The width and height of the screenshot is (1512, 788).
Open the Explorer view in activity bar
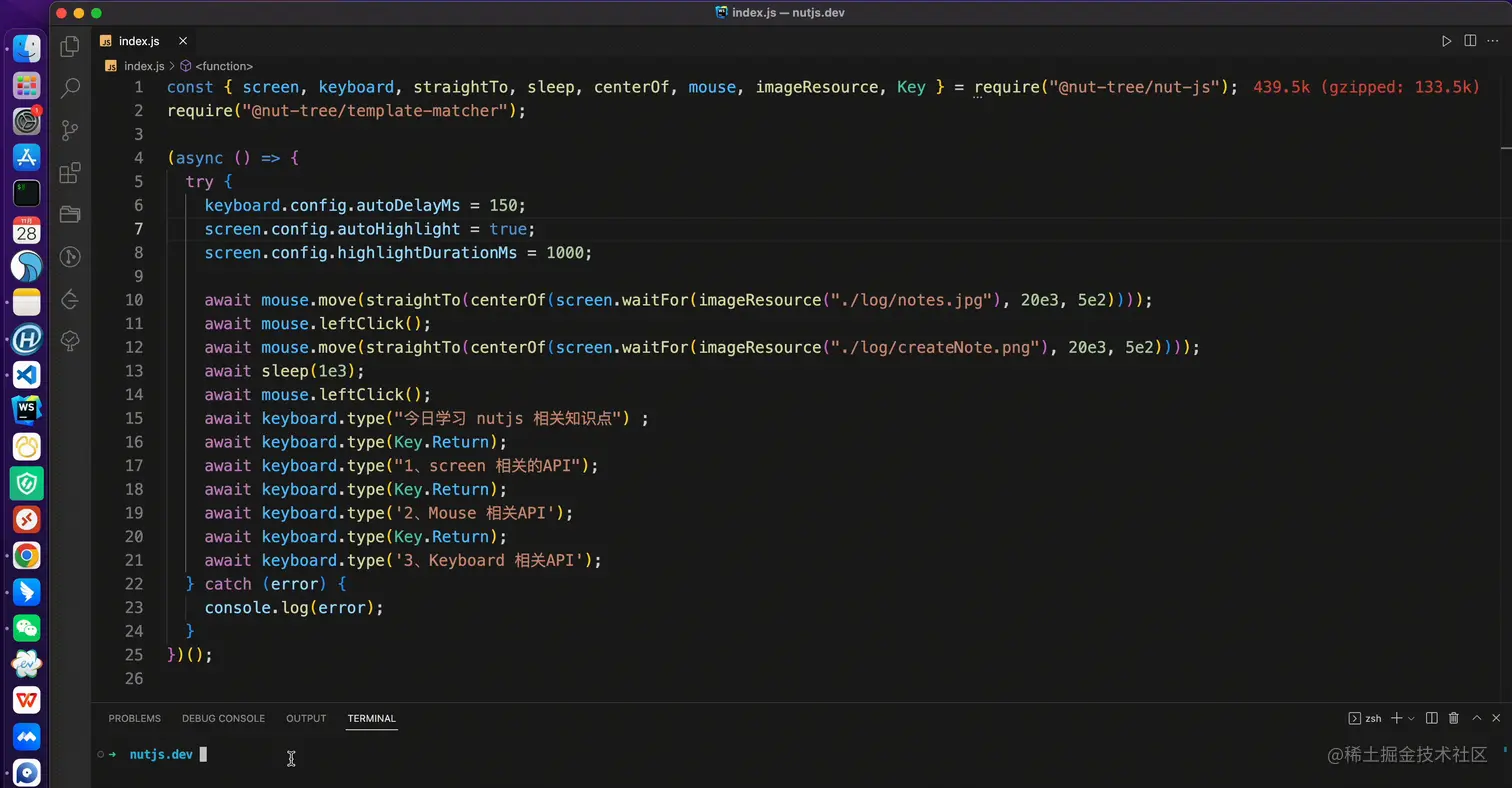click(x=70, y=46)
